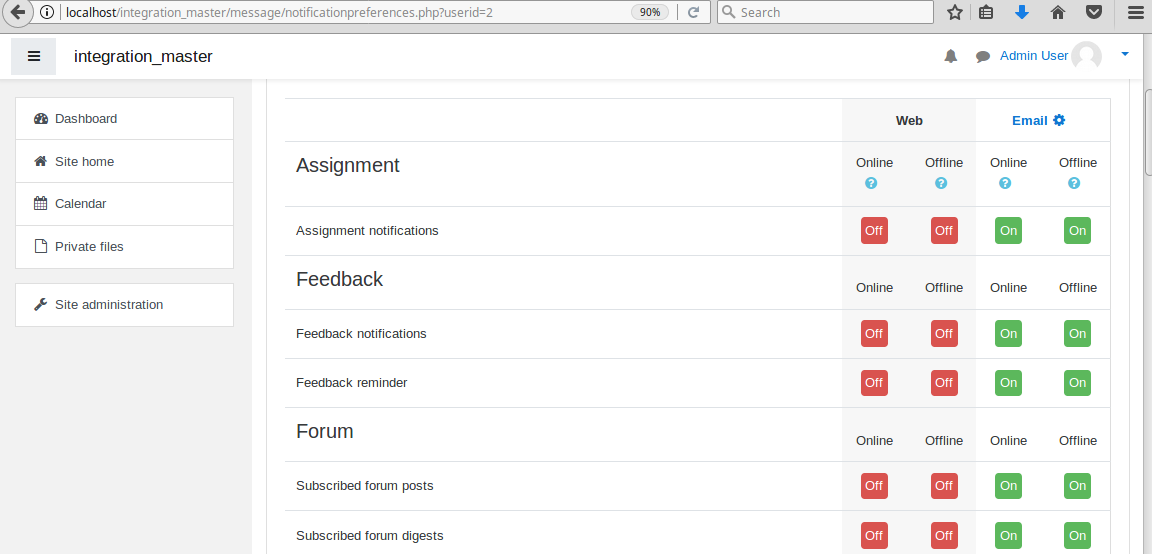The image size is (1152, 554).
Task: Click the Subscribed forum digests label
Action: [x=370, y=536]
